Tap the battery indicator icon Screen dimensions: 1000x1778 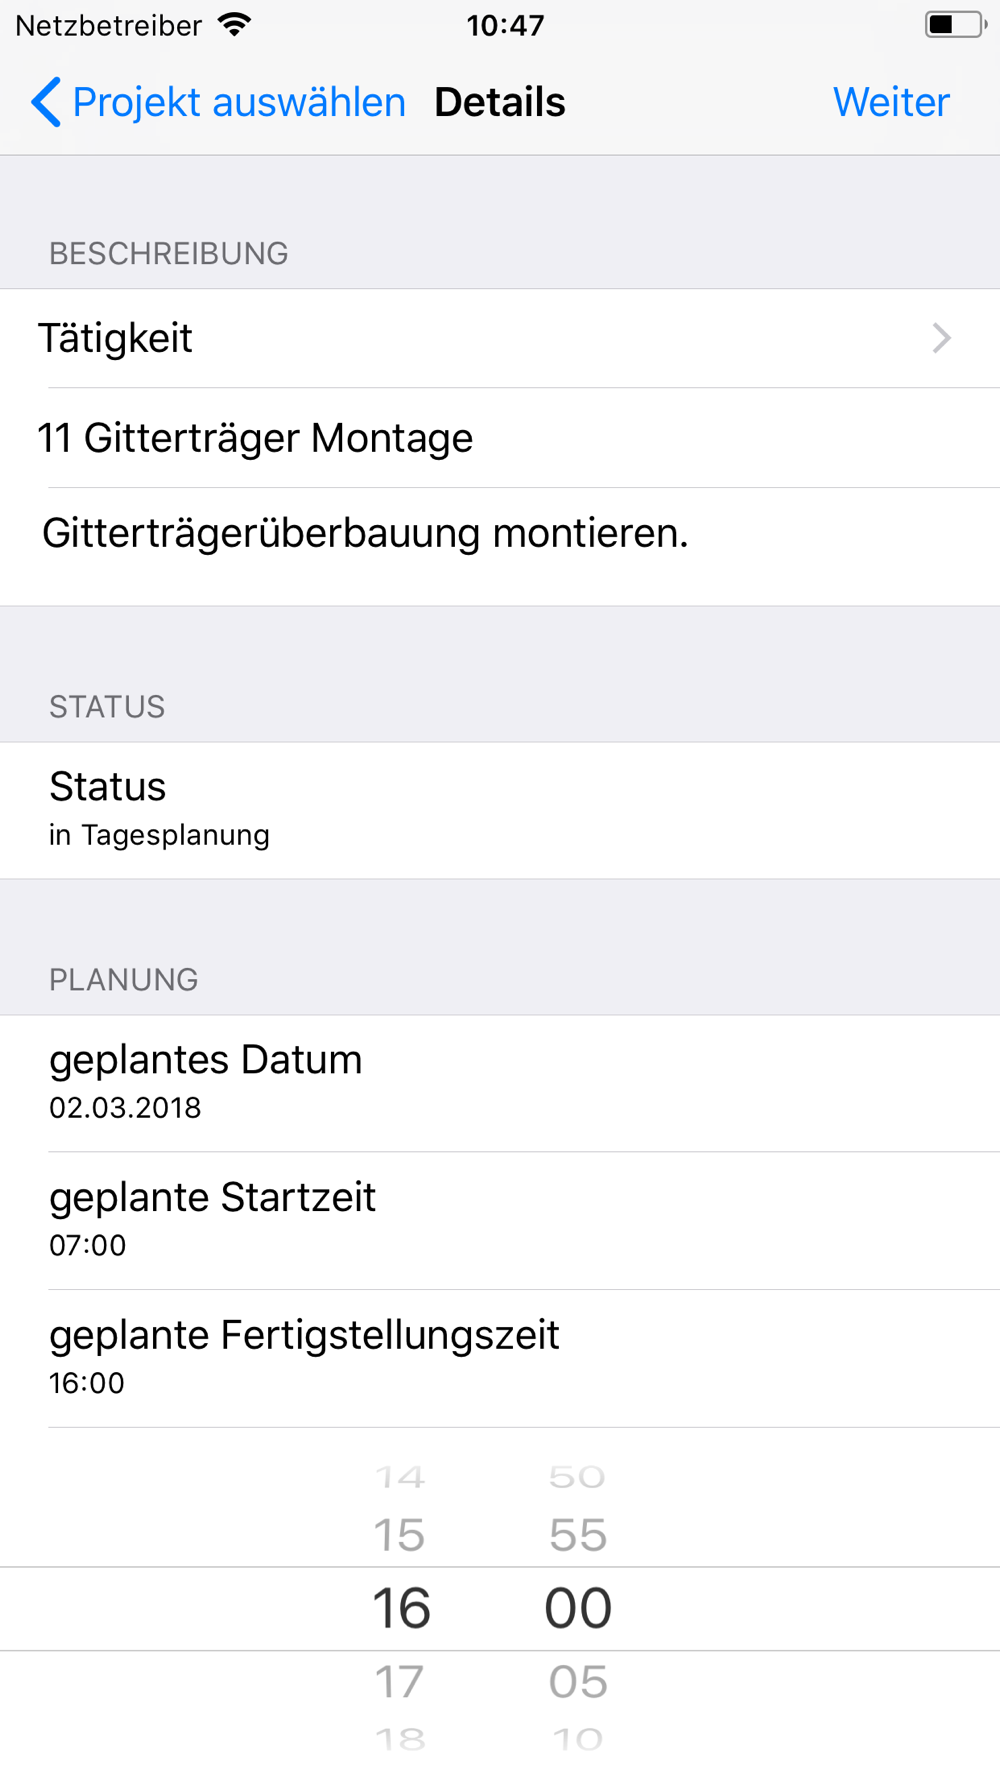pyautogui.click(x=954, y=25)
